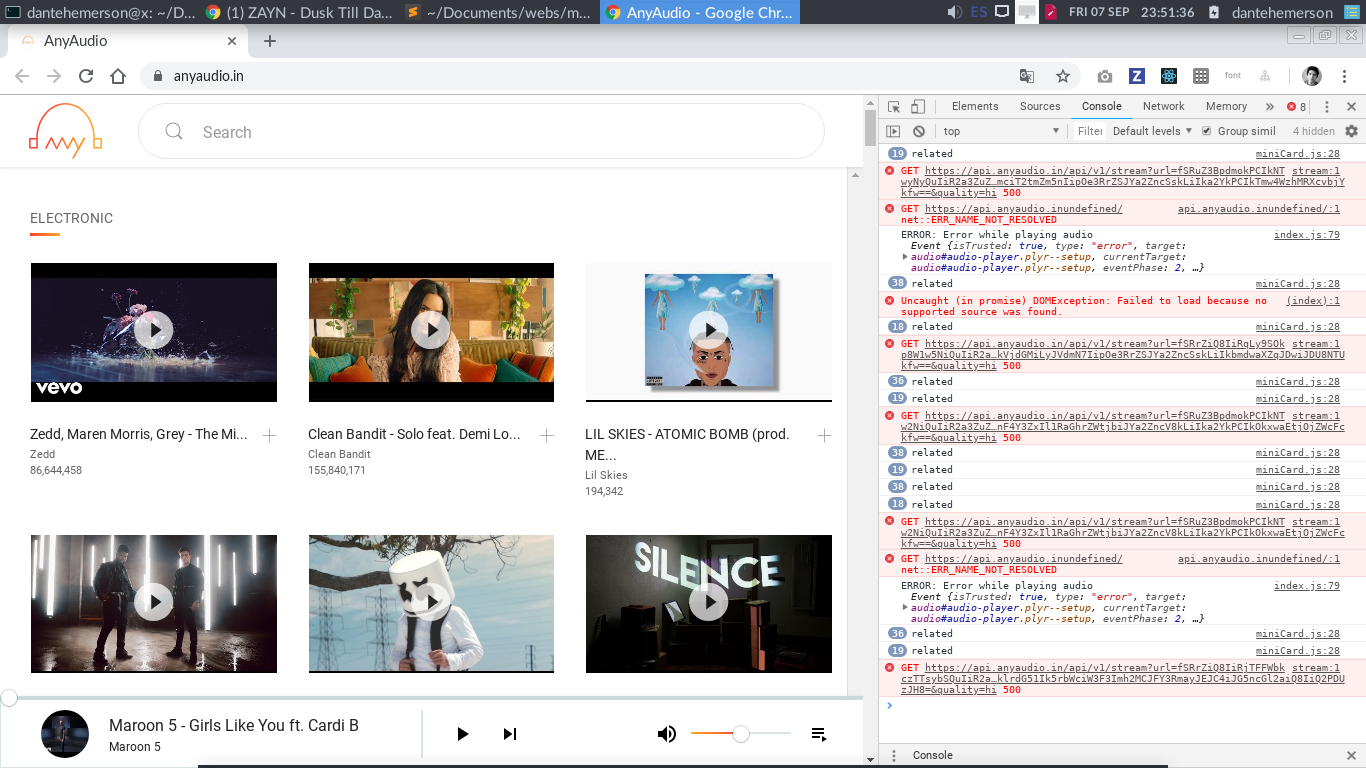Open console settings gear

(x=1352, y=131)
